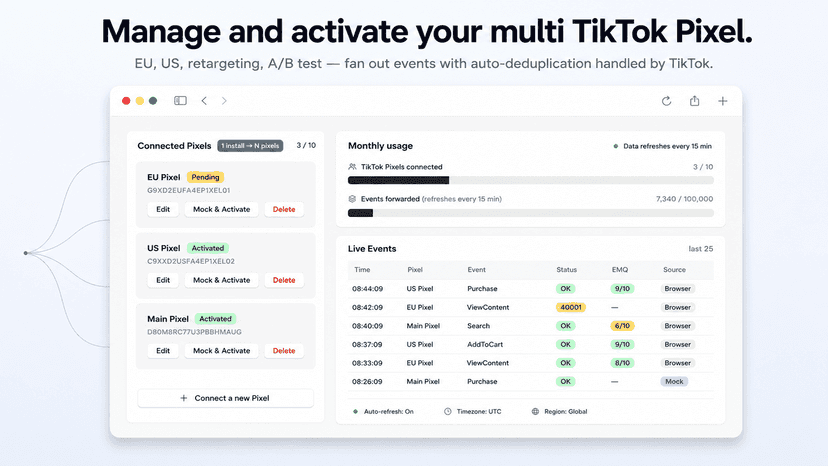Screen dimensions: 828x466
Task: Connect a new Pixel
Action: coord(225,398)
